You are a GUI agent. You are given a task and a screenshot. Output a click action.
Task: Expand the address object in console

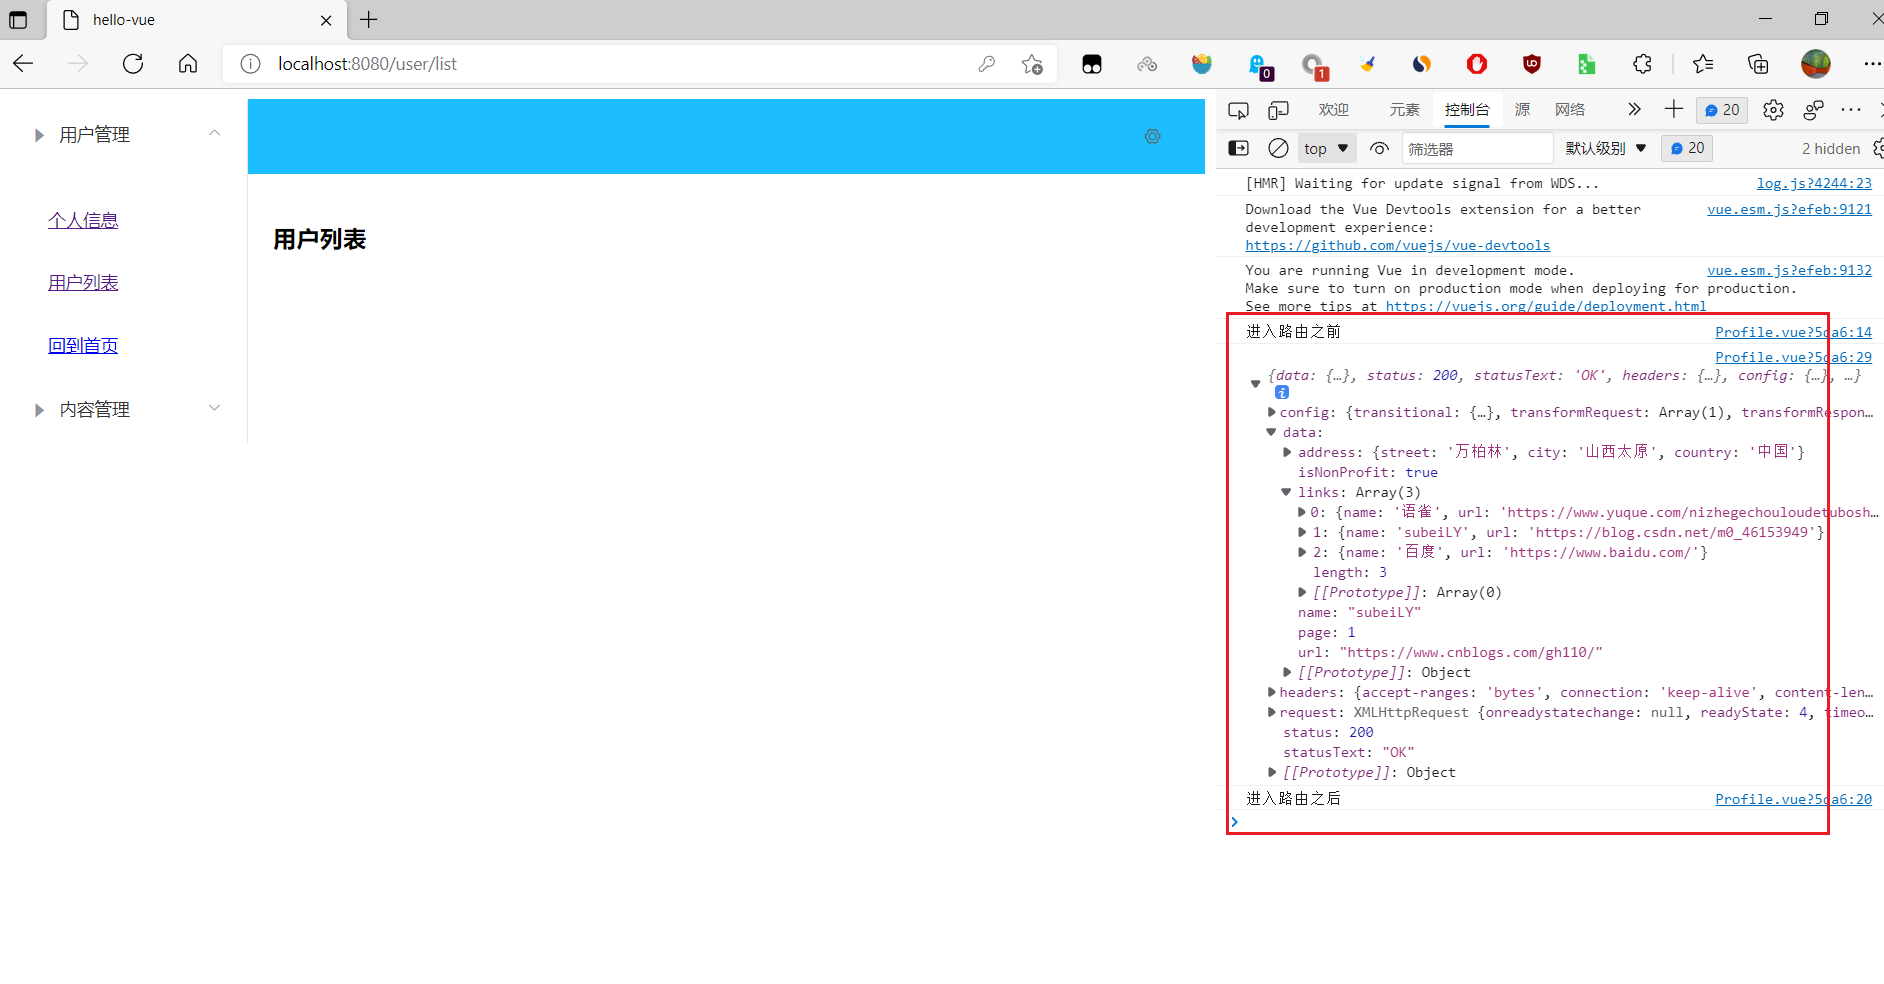pos(1288,452)
